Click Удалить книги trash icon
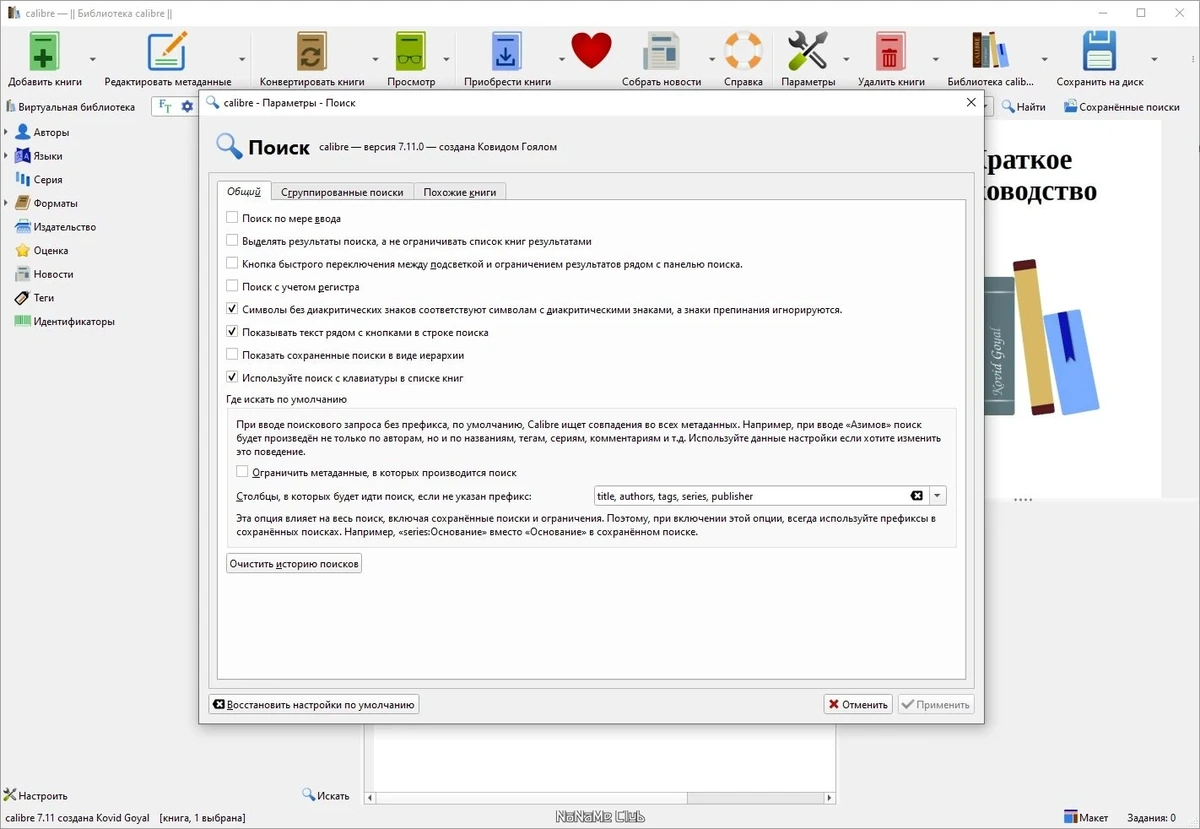Screen dimensions: 1200x829 [x=890, y=51]
